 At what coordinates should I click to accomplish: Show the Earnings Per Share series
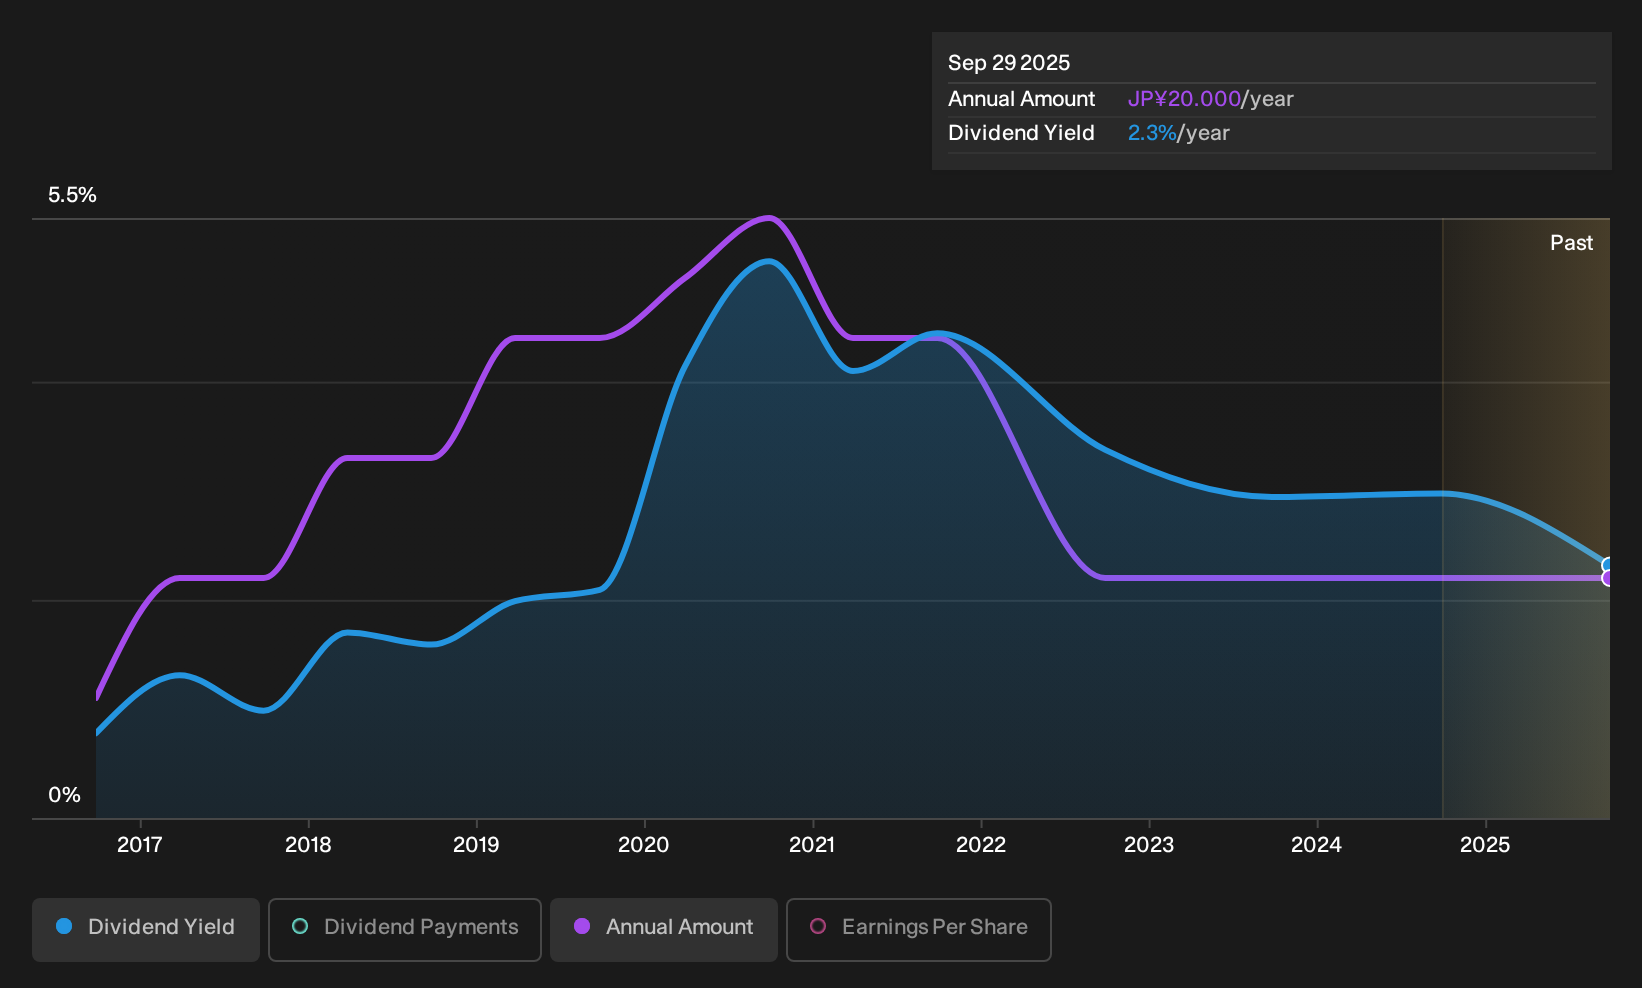[x=919, y=930]
